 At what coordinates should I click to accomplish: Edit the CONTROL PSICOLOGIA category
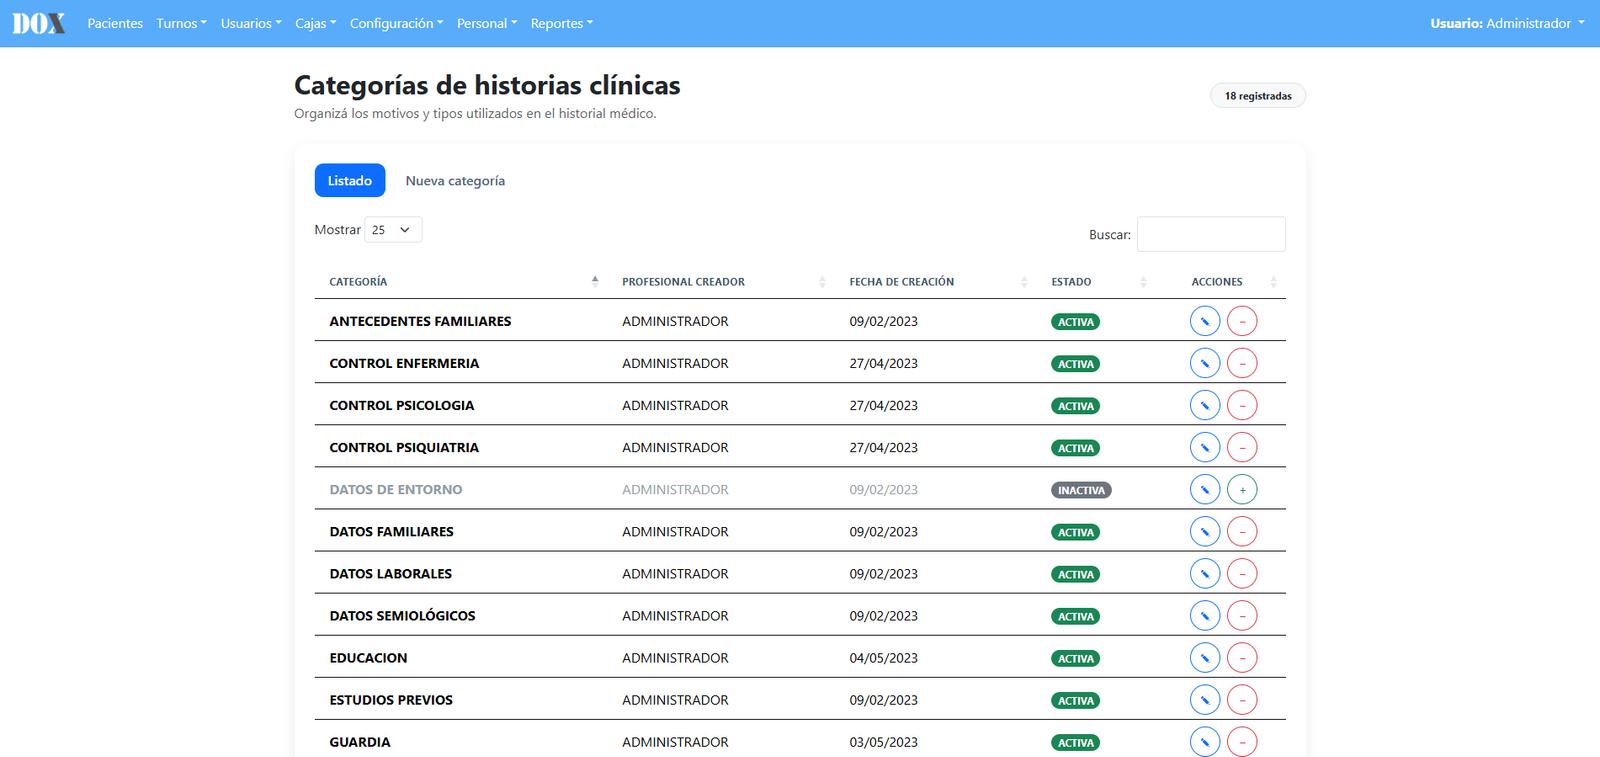(1205, 405)
